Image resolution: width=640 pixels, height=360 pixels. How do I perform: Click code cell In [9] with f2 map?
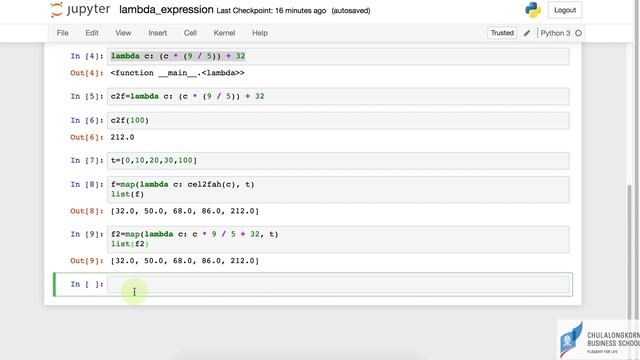(338, 239)
